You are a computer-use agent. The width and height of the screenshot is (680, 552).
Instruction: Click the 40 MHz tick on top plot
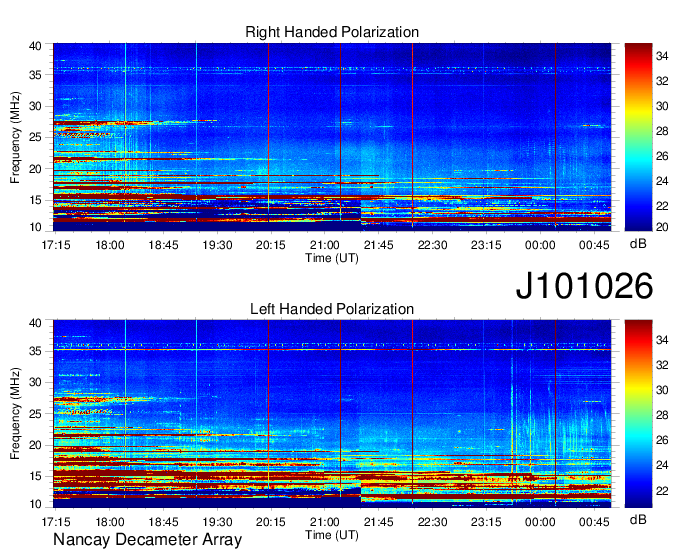coord(35,46)
